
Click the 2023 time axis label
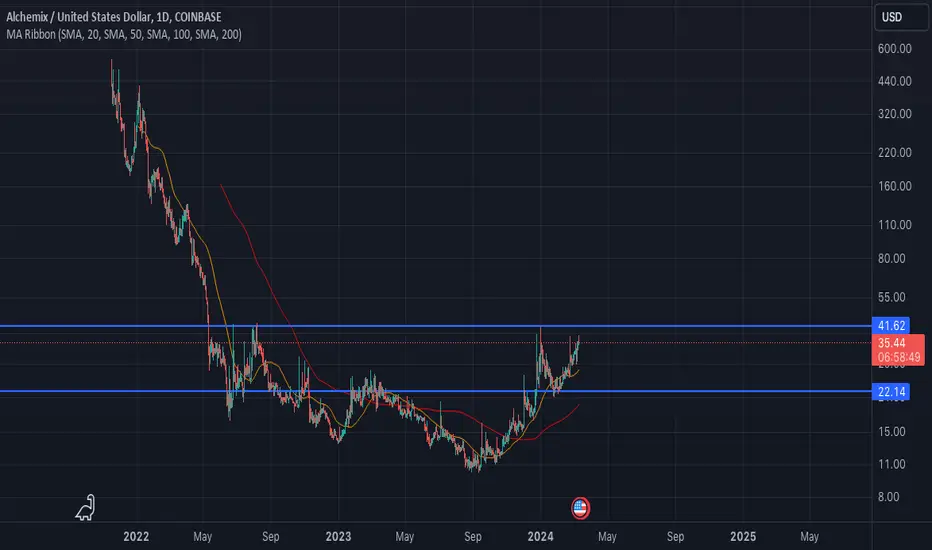[x=338, y=536]
